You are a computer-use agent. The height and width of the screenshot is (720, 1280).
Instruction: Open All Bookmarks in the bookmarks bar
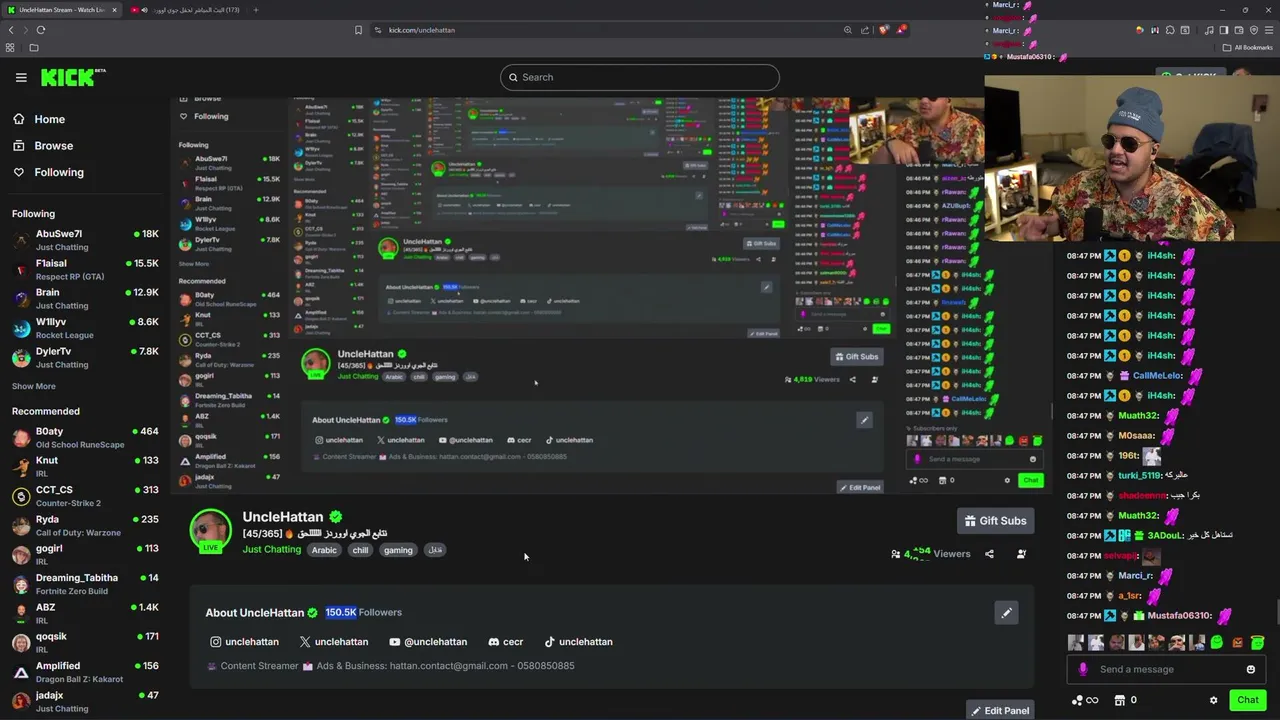1247,48
